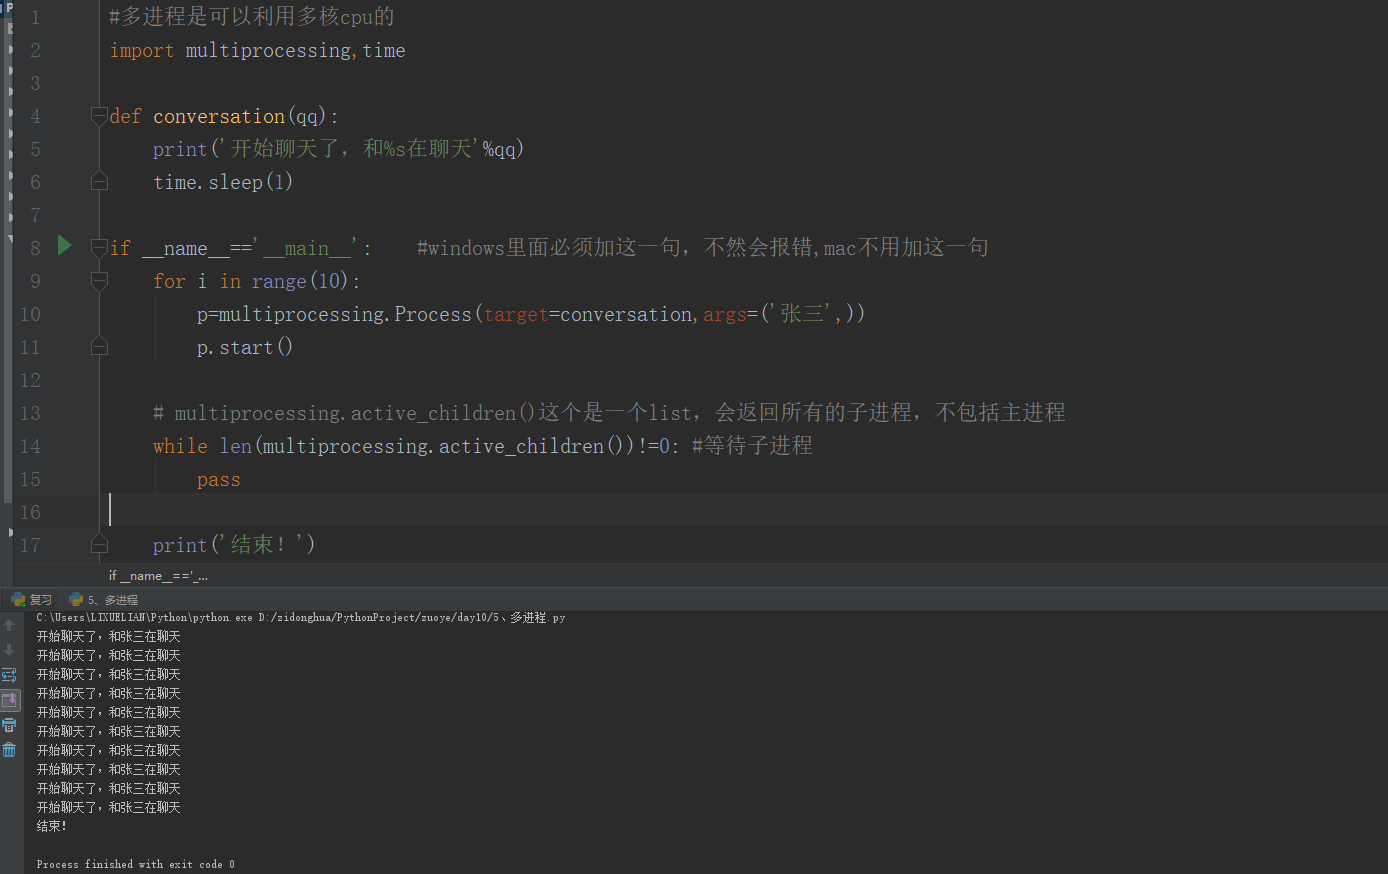The width and height of the screenshot is (1388, 874).
Task: Click the Up the stack trace arrow
Action: pyautogui.click(x=9, y=625)
